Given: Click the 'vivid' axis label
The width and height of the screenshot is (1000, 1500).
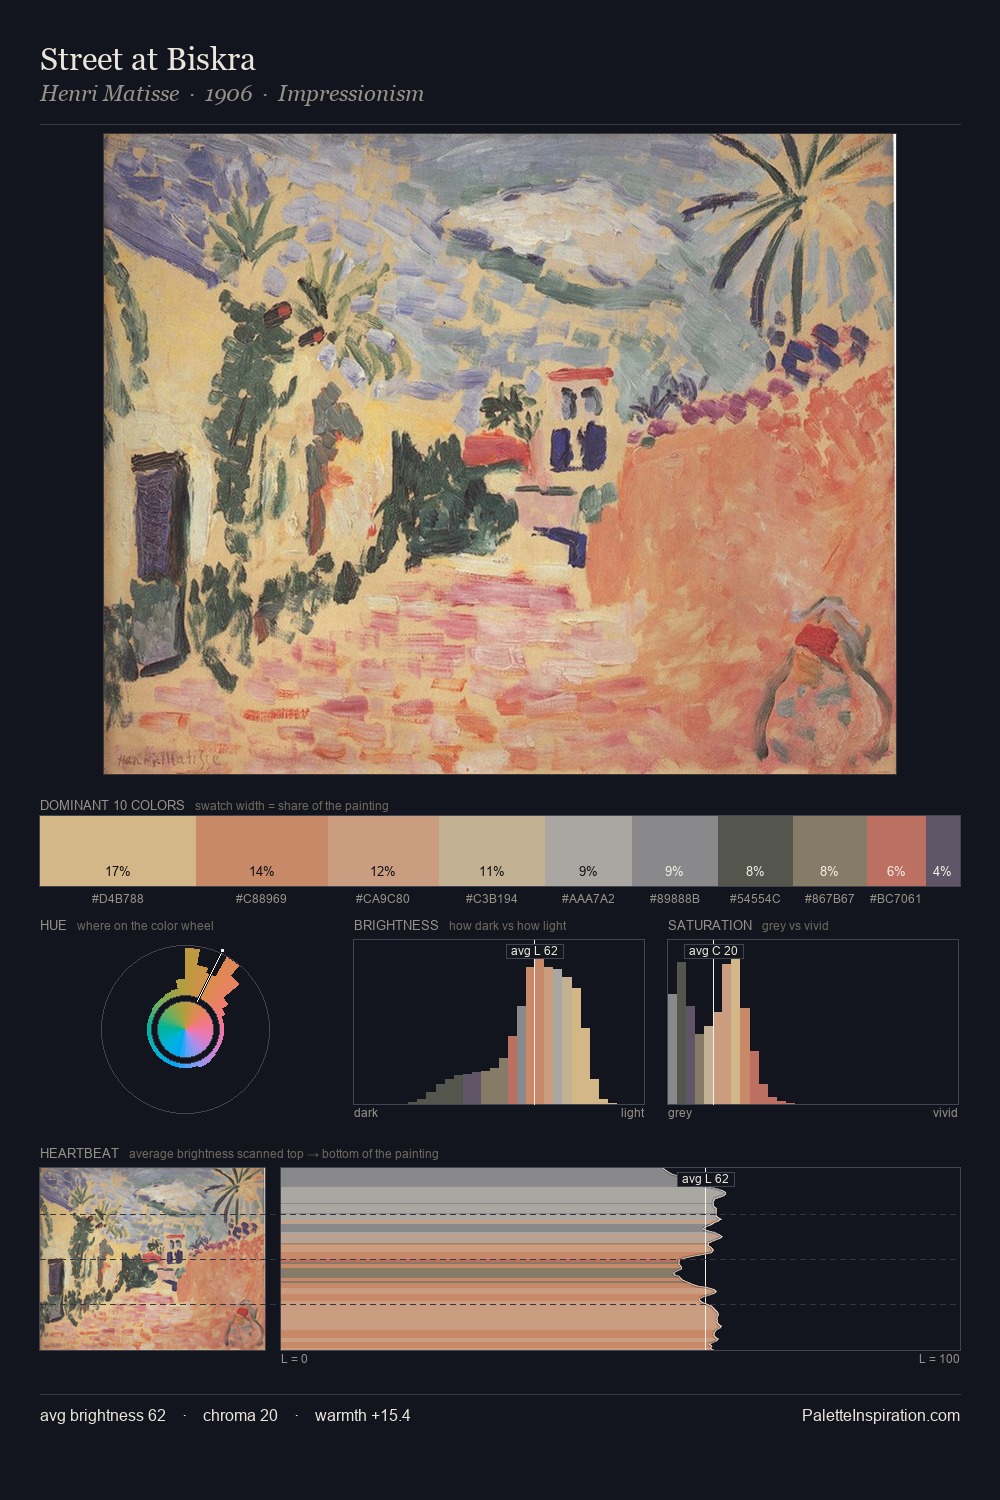Looking at the screenshot, I should pyautogui.click(x=945, y=1112).
